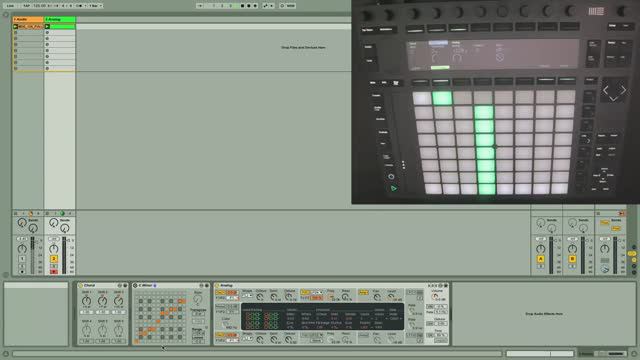Viewport: 640px width, 360px height.
Task: Click the Analog Osc1 enable button
Action: coord(221,292)
